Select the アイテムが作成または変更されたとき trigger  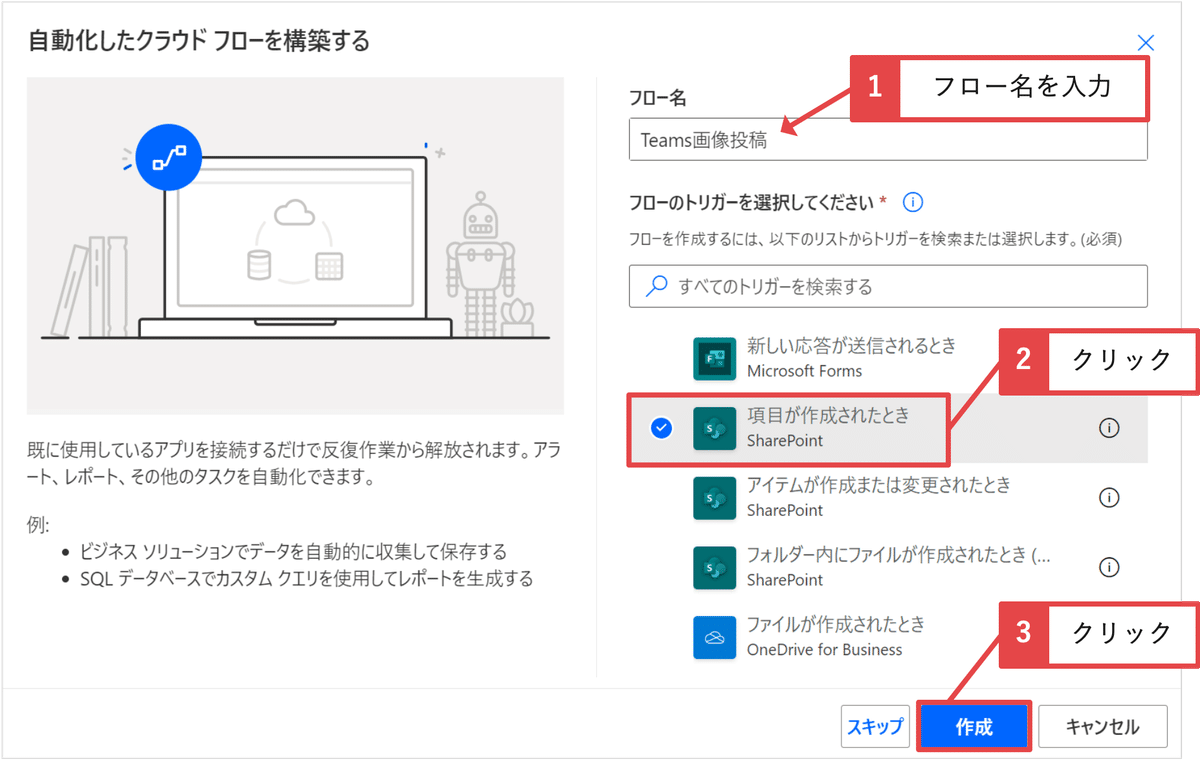click(888, 497)
